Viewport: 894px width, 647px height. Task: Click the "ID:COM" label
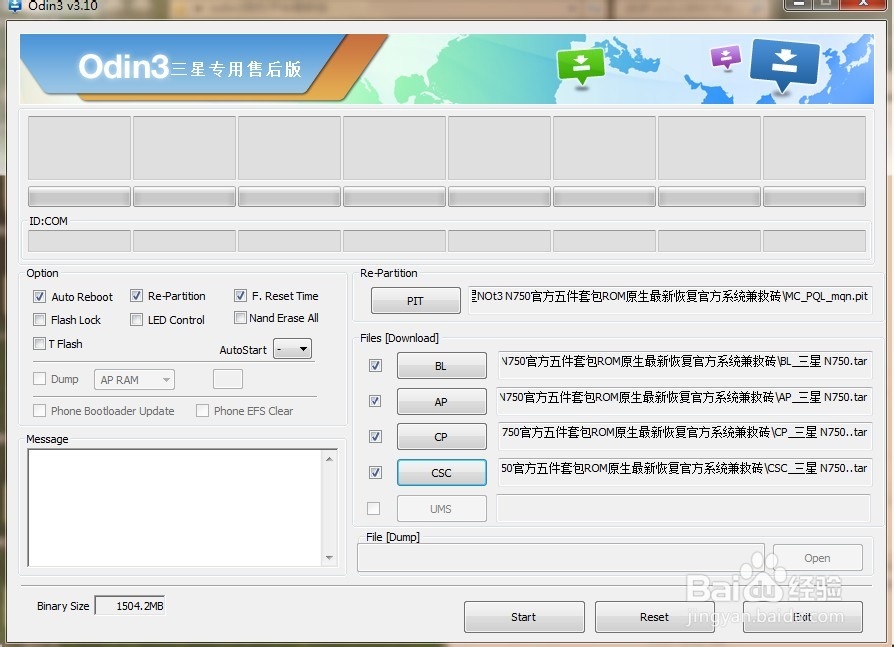48,221
